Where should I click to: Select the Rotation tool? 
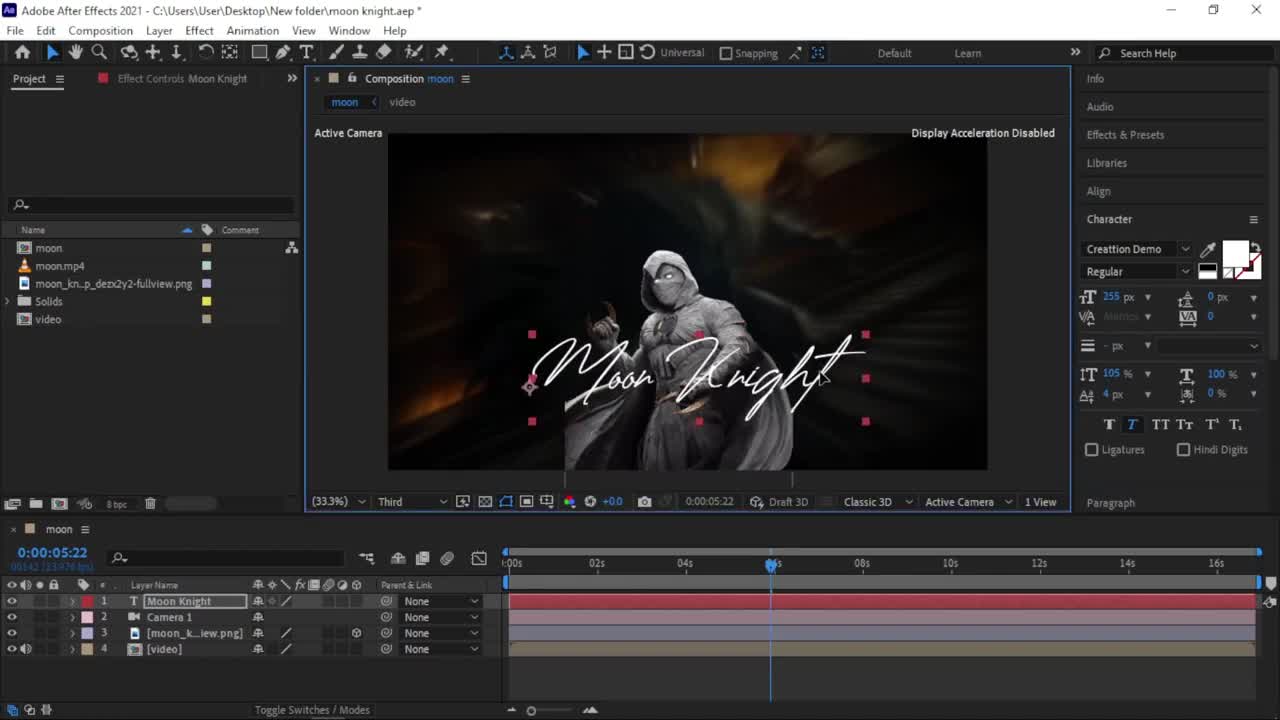[205, 53]
